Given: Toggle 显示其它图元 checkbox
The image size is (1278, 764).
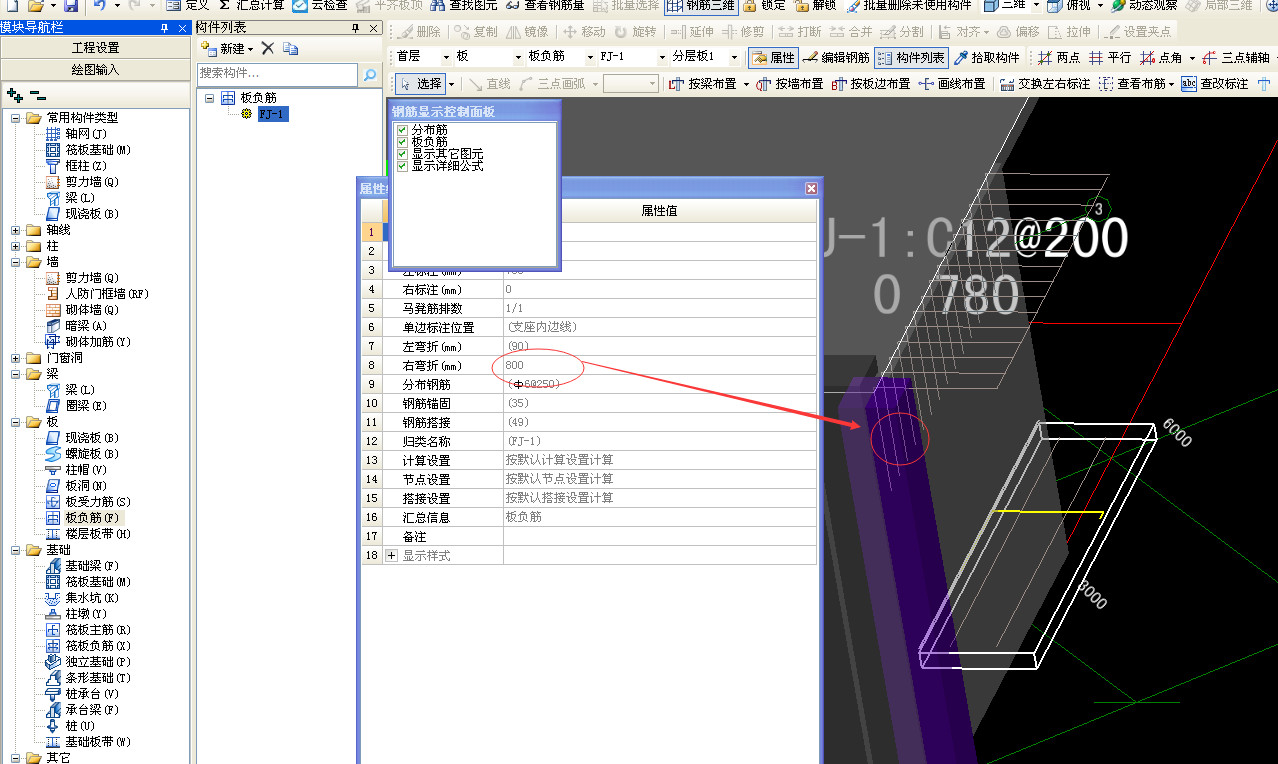Looking at the screenshot, I should [402, 154].
